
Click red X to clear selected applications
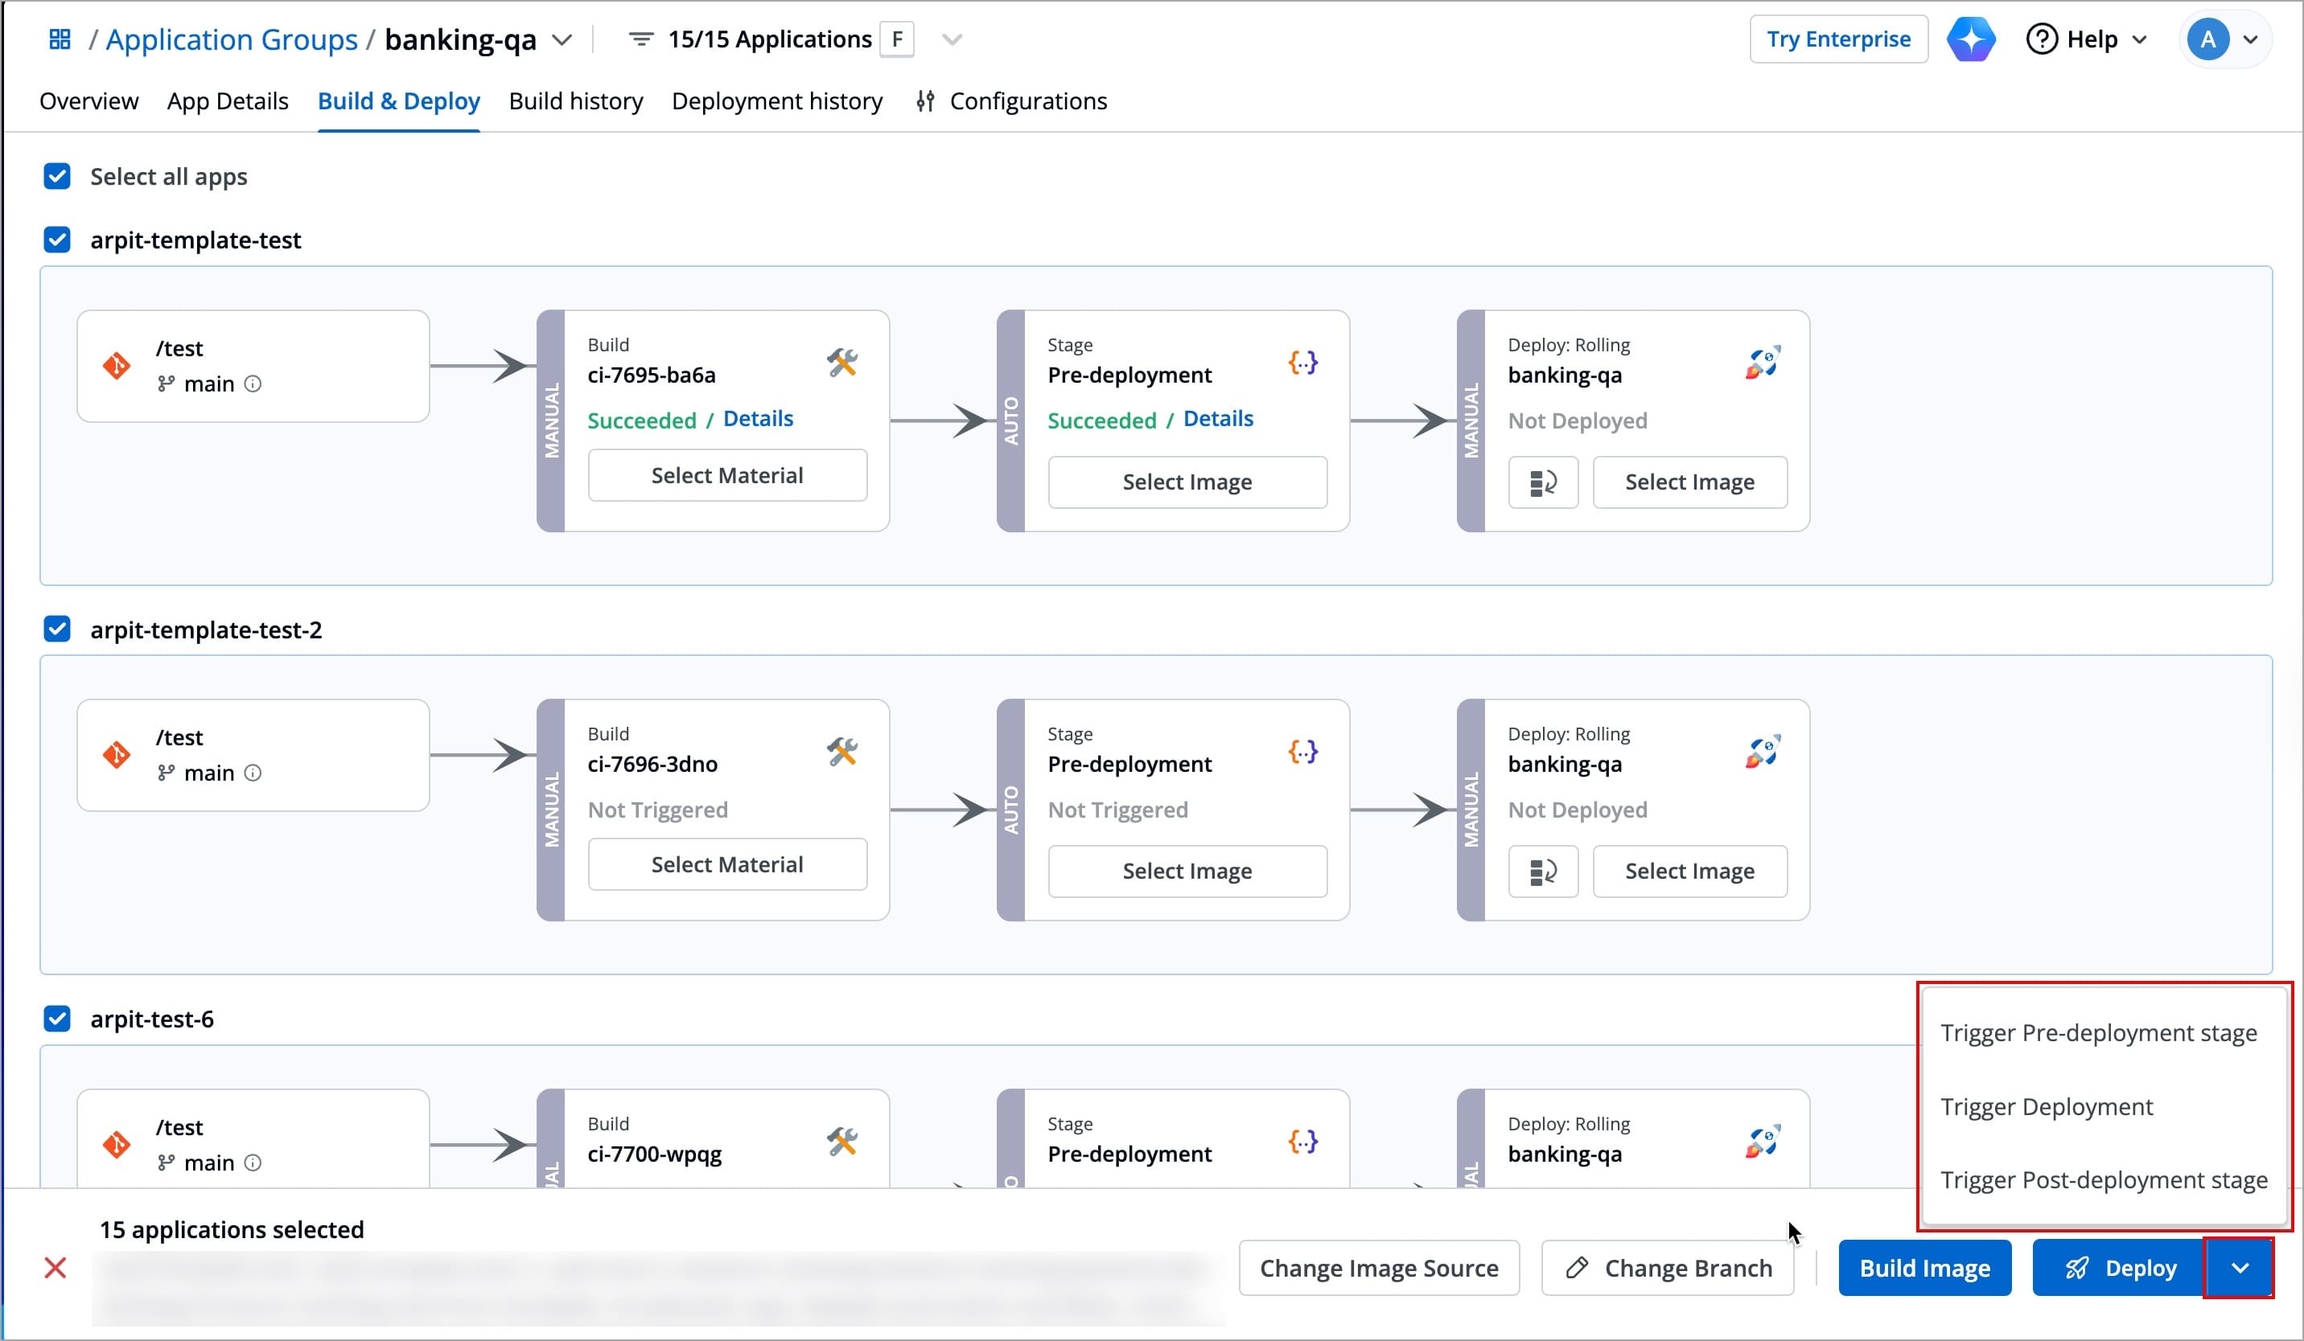pos(55,1268)
